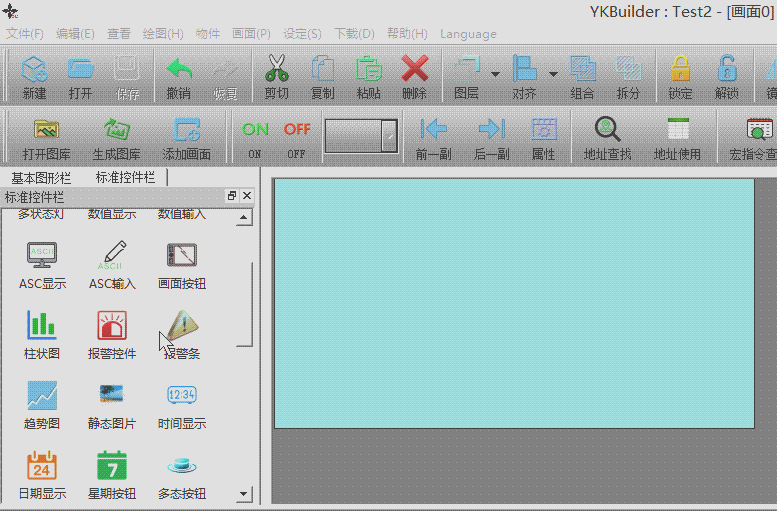The height and width of the screenshot is (511, 777).
Task: Expand the 图层 layer dropdown arrow
Action: point(495,74)
